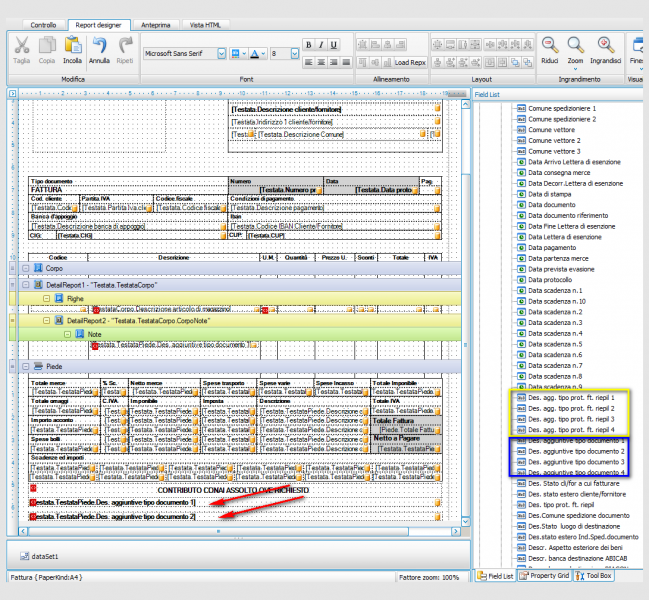Open the Field List bottom tab
Screen dimensions: 649x600
tap(495, 576)
